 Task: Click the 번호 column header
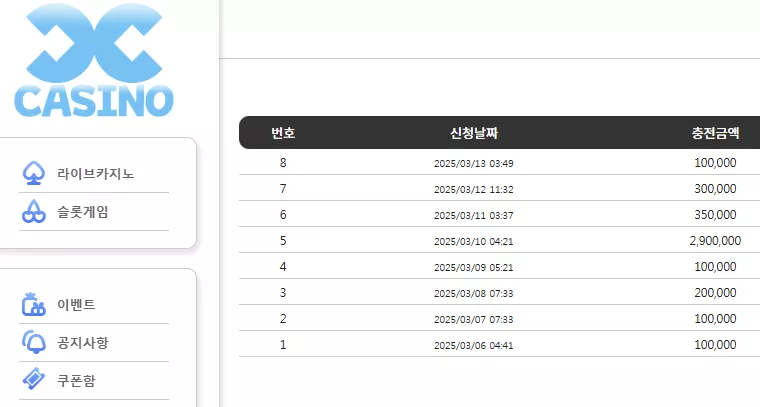[x=283, y=133]
